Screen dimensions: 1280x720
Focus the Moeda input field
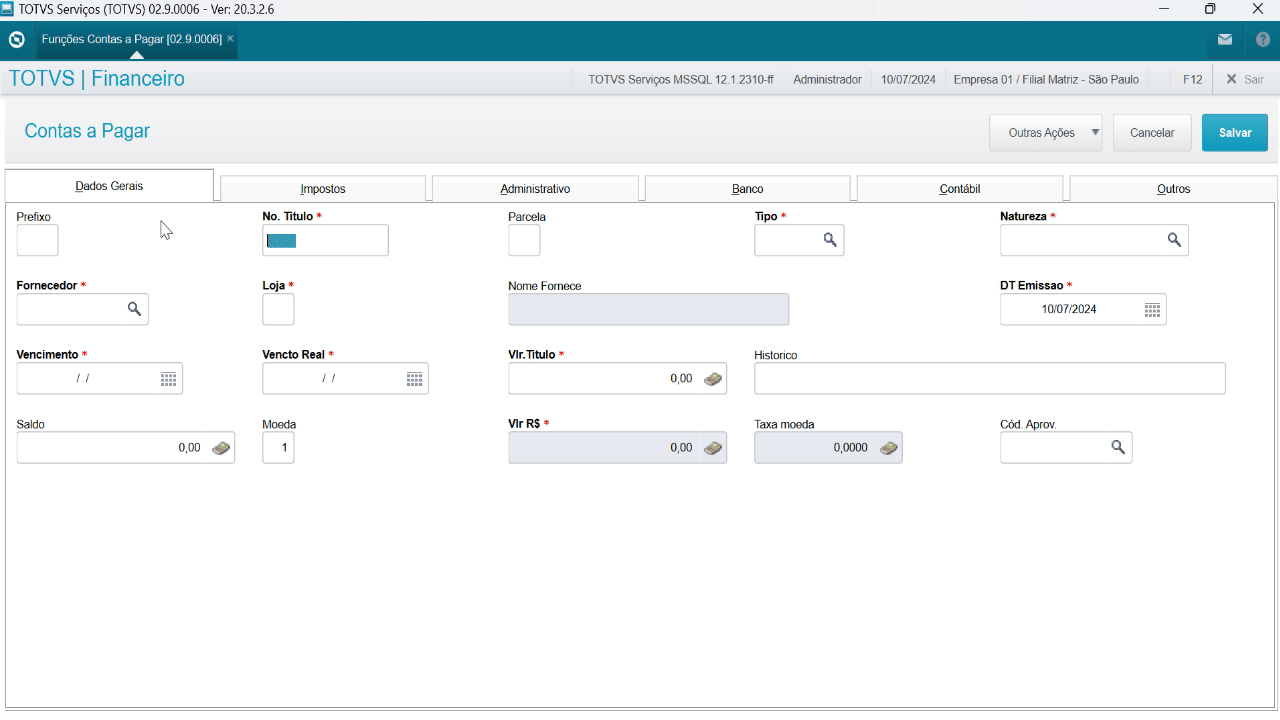pos(278,448)
